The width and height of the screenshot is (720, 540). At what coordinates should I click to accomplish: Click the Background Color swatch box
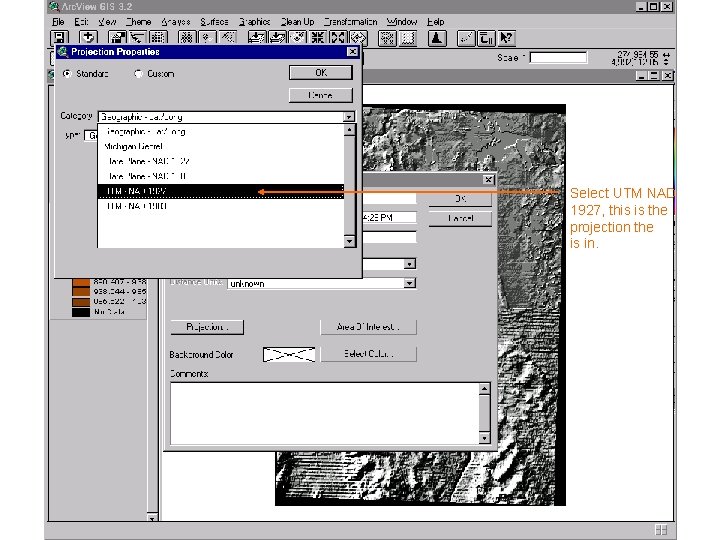(289, 354)
